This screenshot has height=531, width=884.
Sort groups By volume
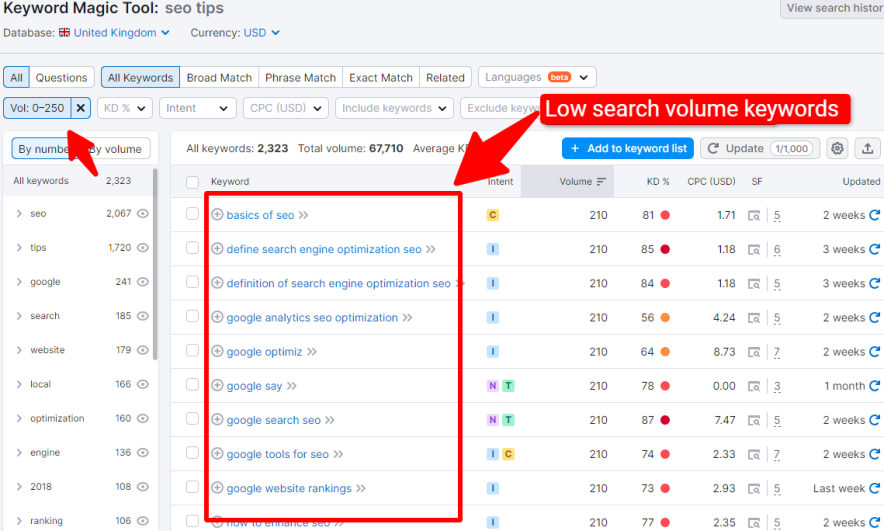click(116, 149)
